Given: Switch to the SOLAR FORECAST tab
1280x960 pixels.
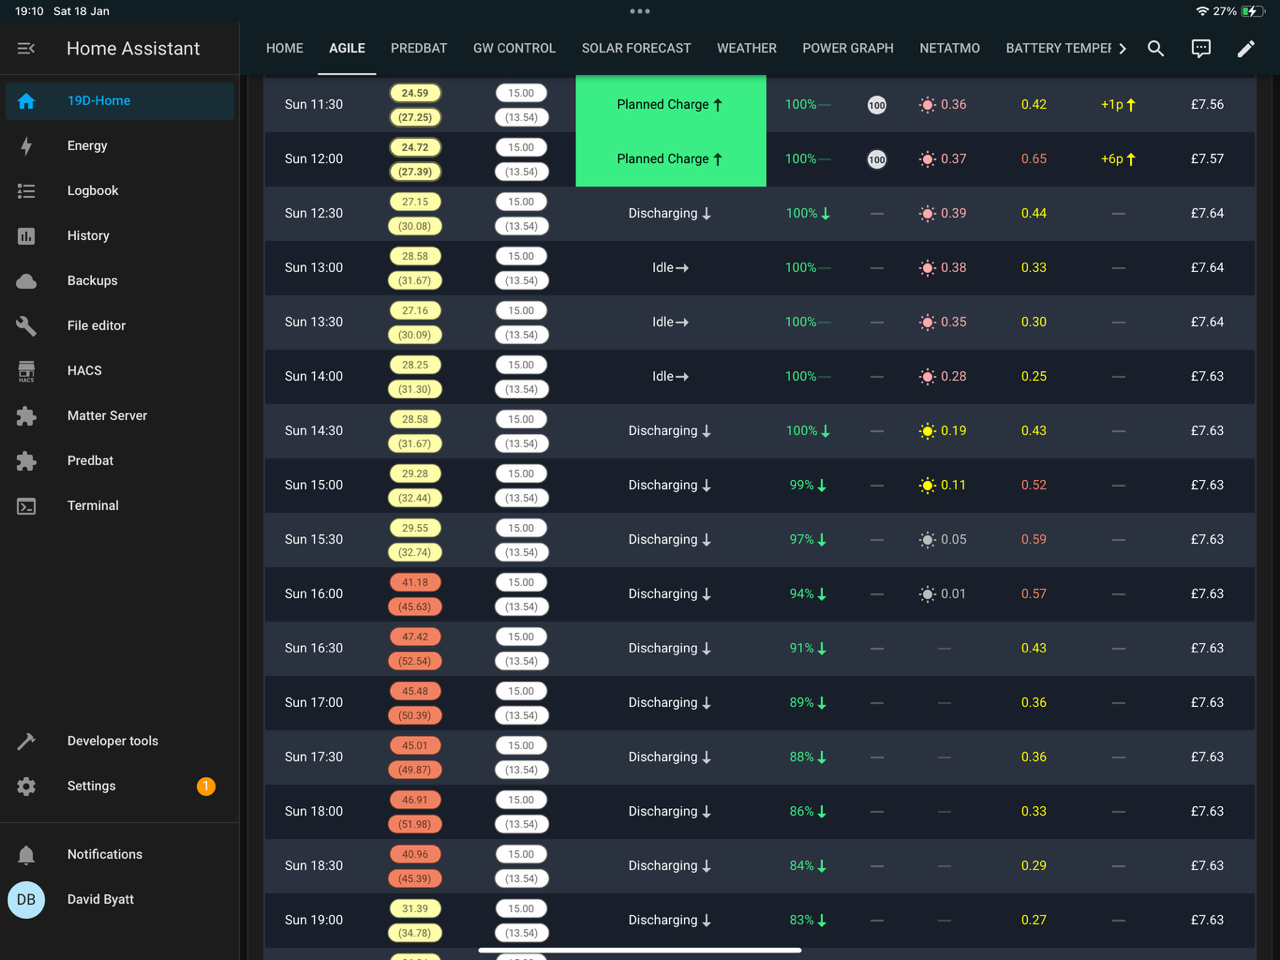Looking at the screenshot, I should click(636, 48).
